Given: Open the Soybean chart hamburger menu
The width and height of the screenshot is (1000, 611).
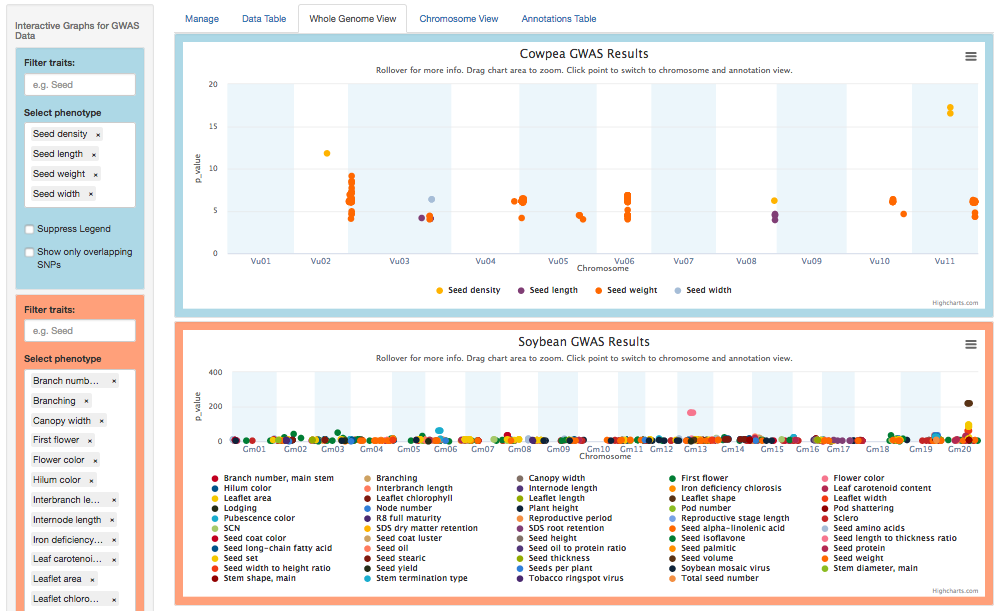Looking at the screenshot, I should (970, 344).
